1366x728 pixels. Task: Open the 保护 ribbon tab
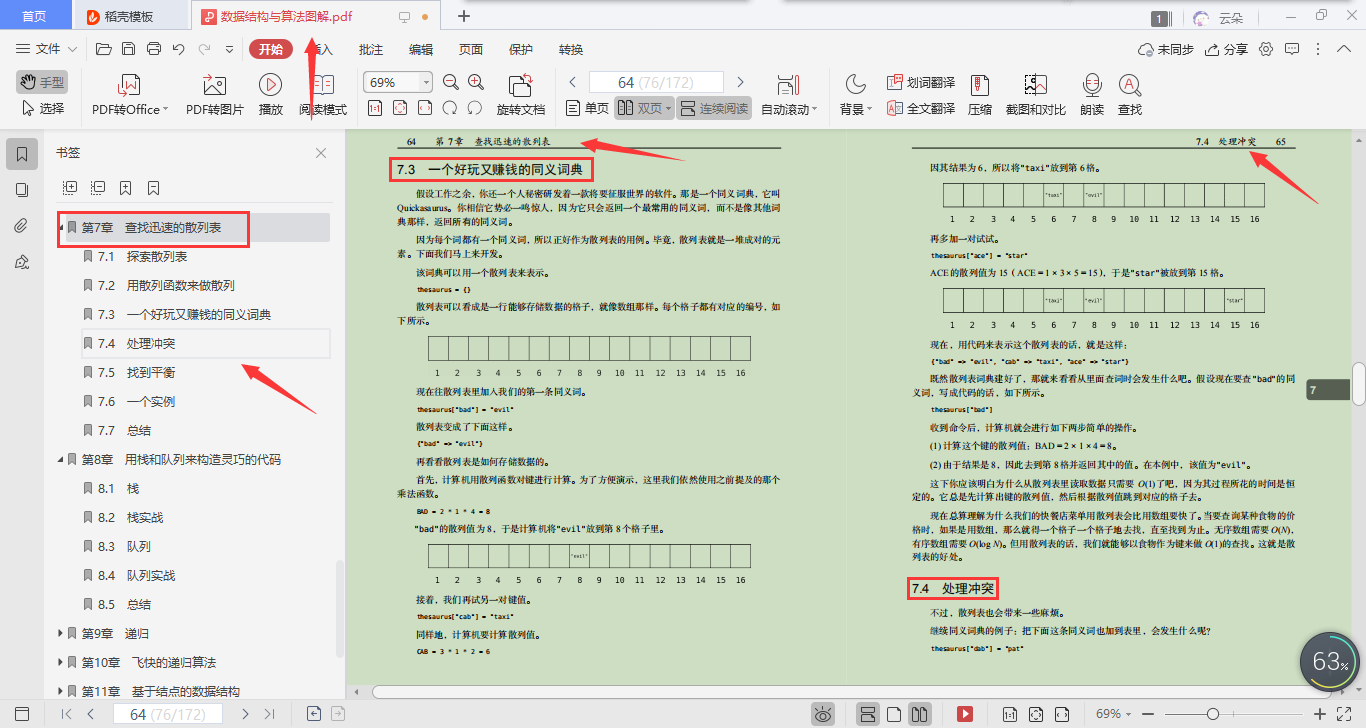pyautogui.click(x=521, y=49)
